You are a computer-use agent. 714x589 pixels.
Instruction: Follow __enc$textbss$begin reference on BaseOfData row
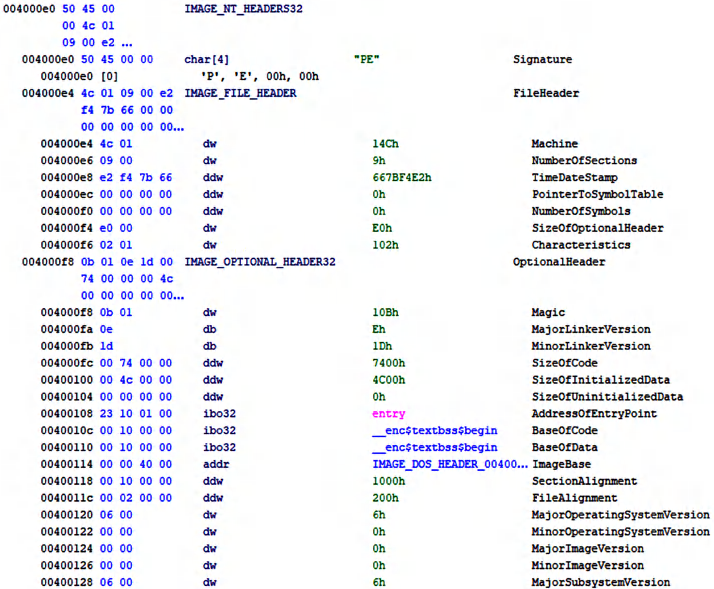click(434, 448)
